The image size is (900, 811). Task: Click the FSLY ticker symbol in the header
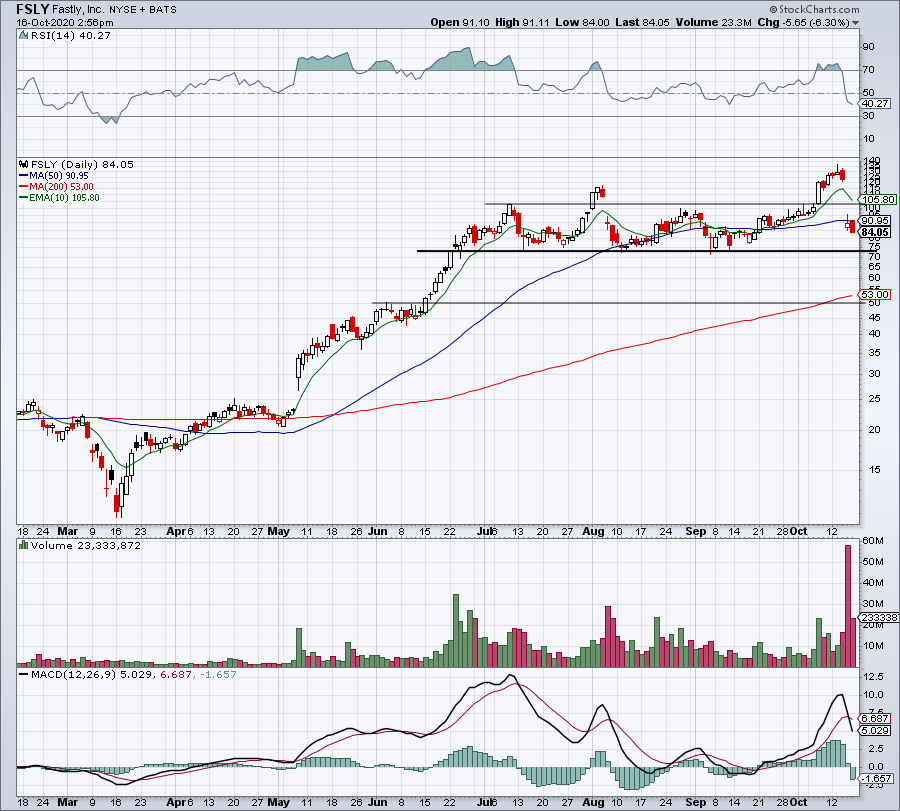tap(32, 9)
